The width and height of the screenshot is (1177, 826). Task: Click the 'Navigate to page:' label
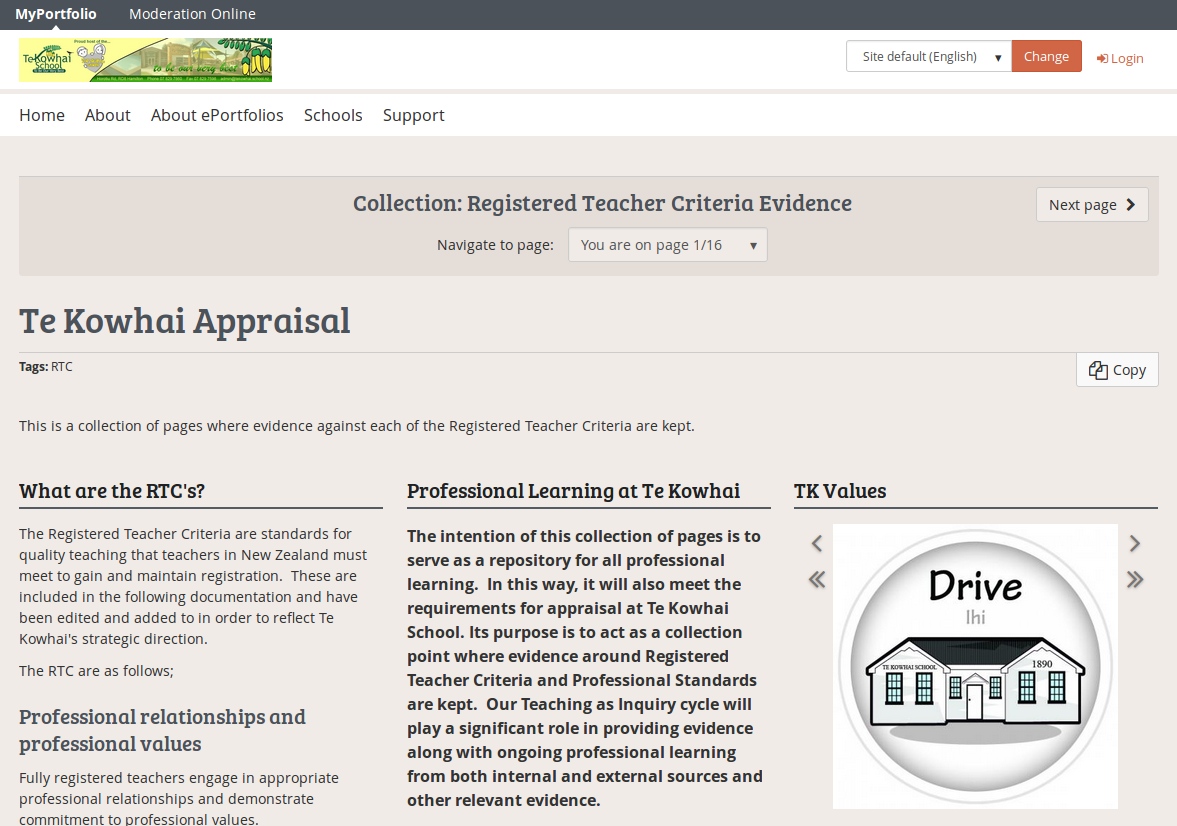tap(495, 246)
